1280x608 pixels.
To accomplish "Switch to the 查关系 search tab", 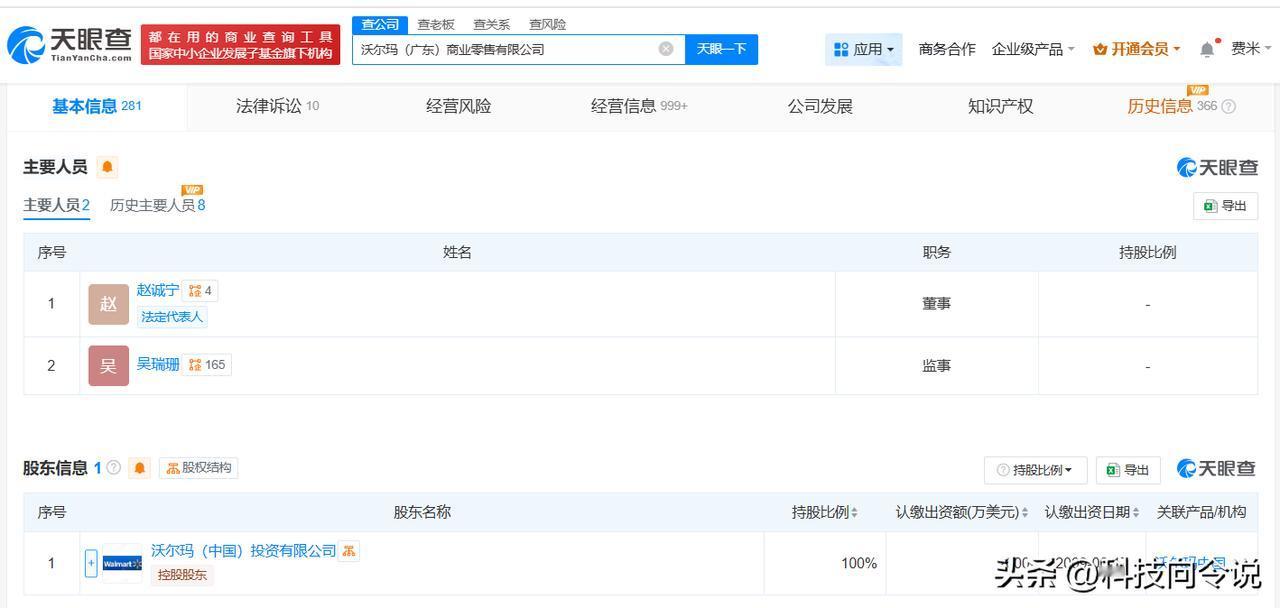I will click(492, 24).
